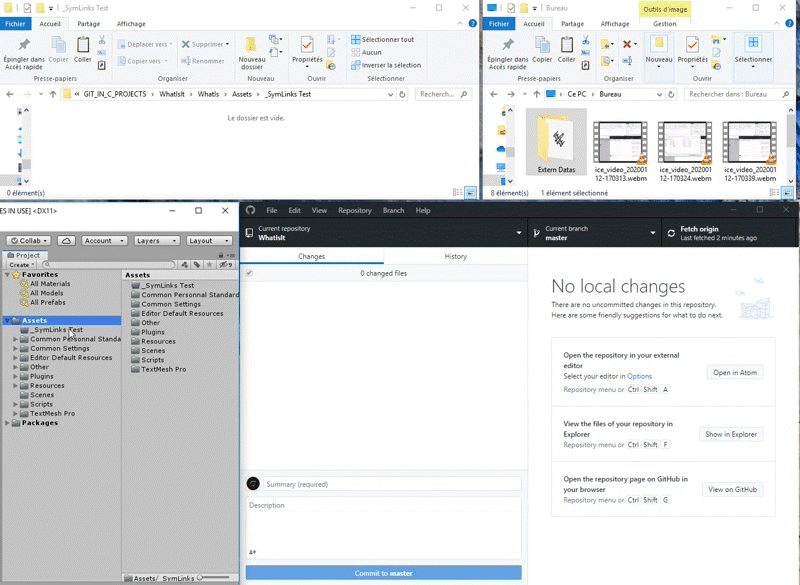Open Partage tab in SymLinks Test window
The width and height of the screenshot is (800, 585).
[x=88, y=23]
